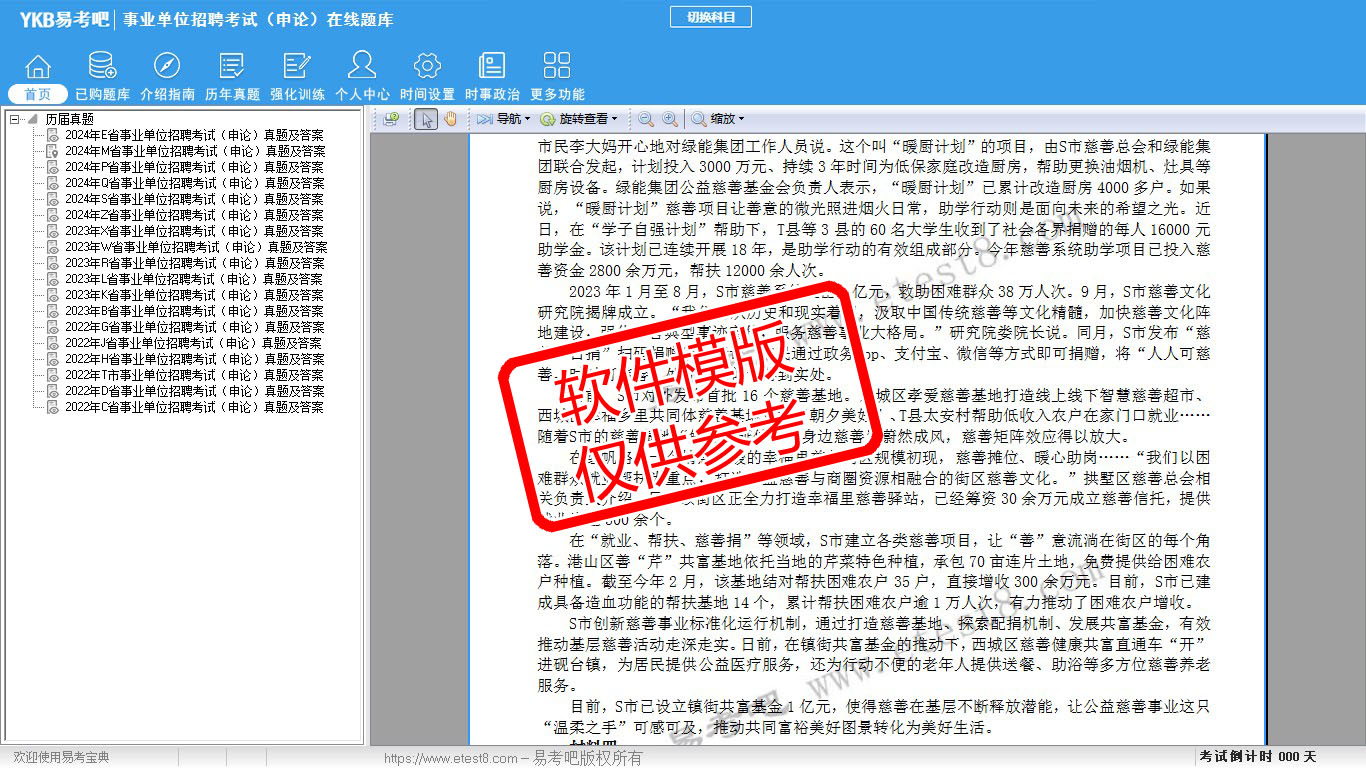Screen dimensions: 1366x768
Task: Open 时间设置 gear icon
Action: (x=427, y=67)
